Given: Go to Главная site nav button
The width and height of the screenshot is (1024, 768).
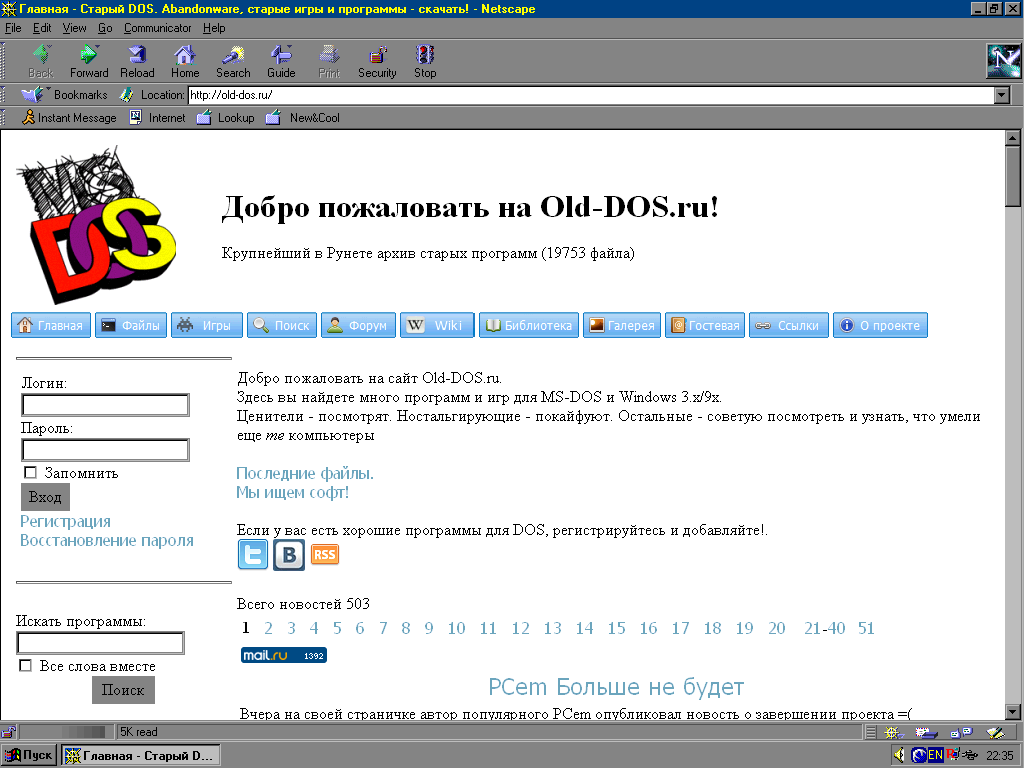Looking at the screenshot, I should click(51, 325).
